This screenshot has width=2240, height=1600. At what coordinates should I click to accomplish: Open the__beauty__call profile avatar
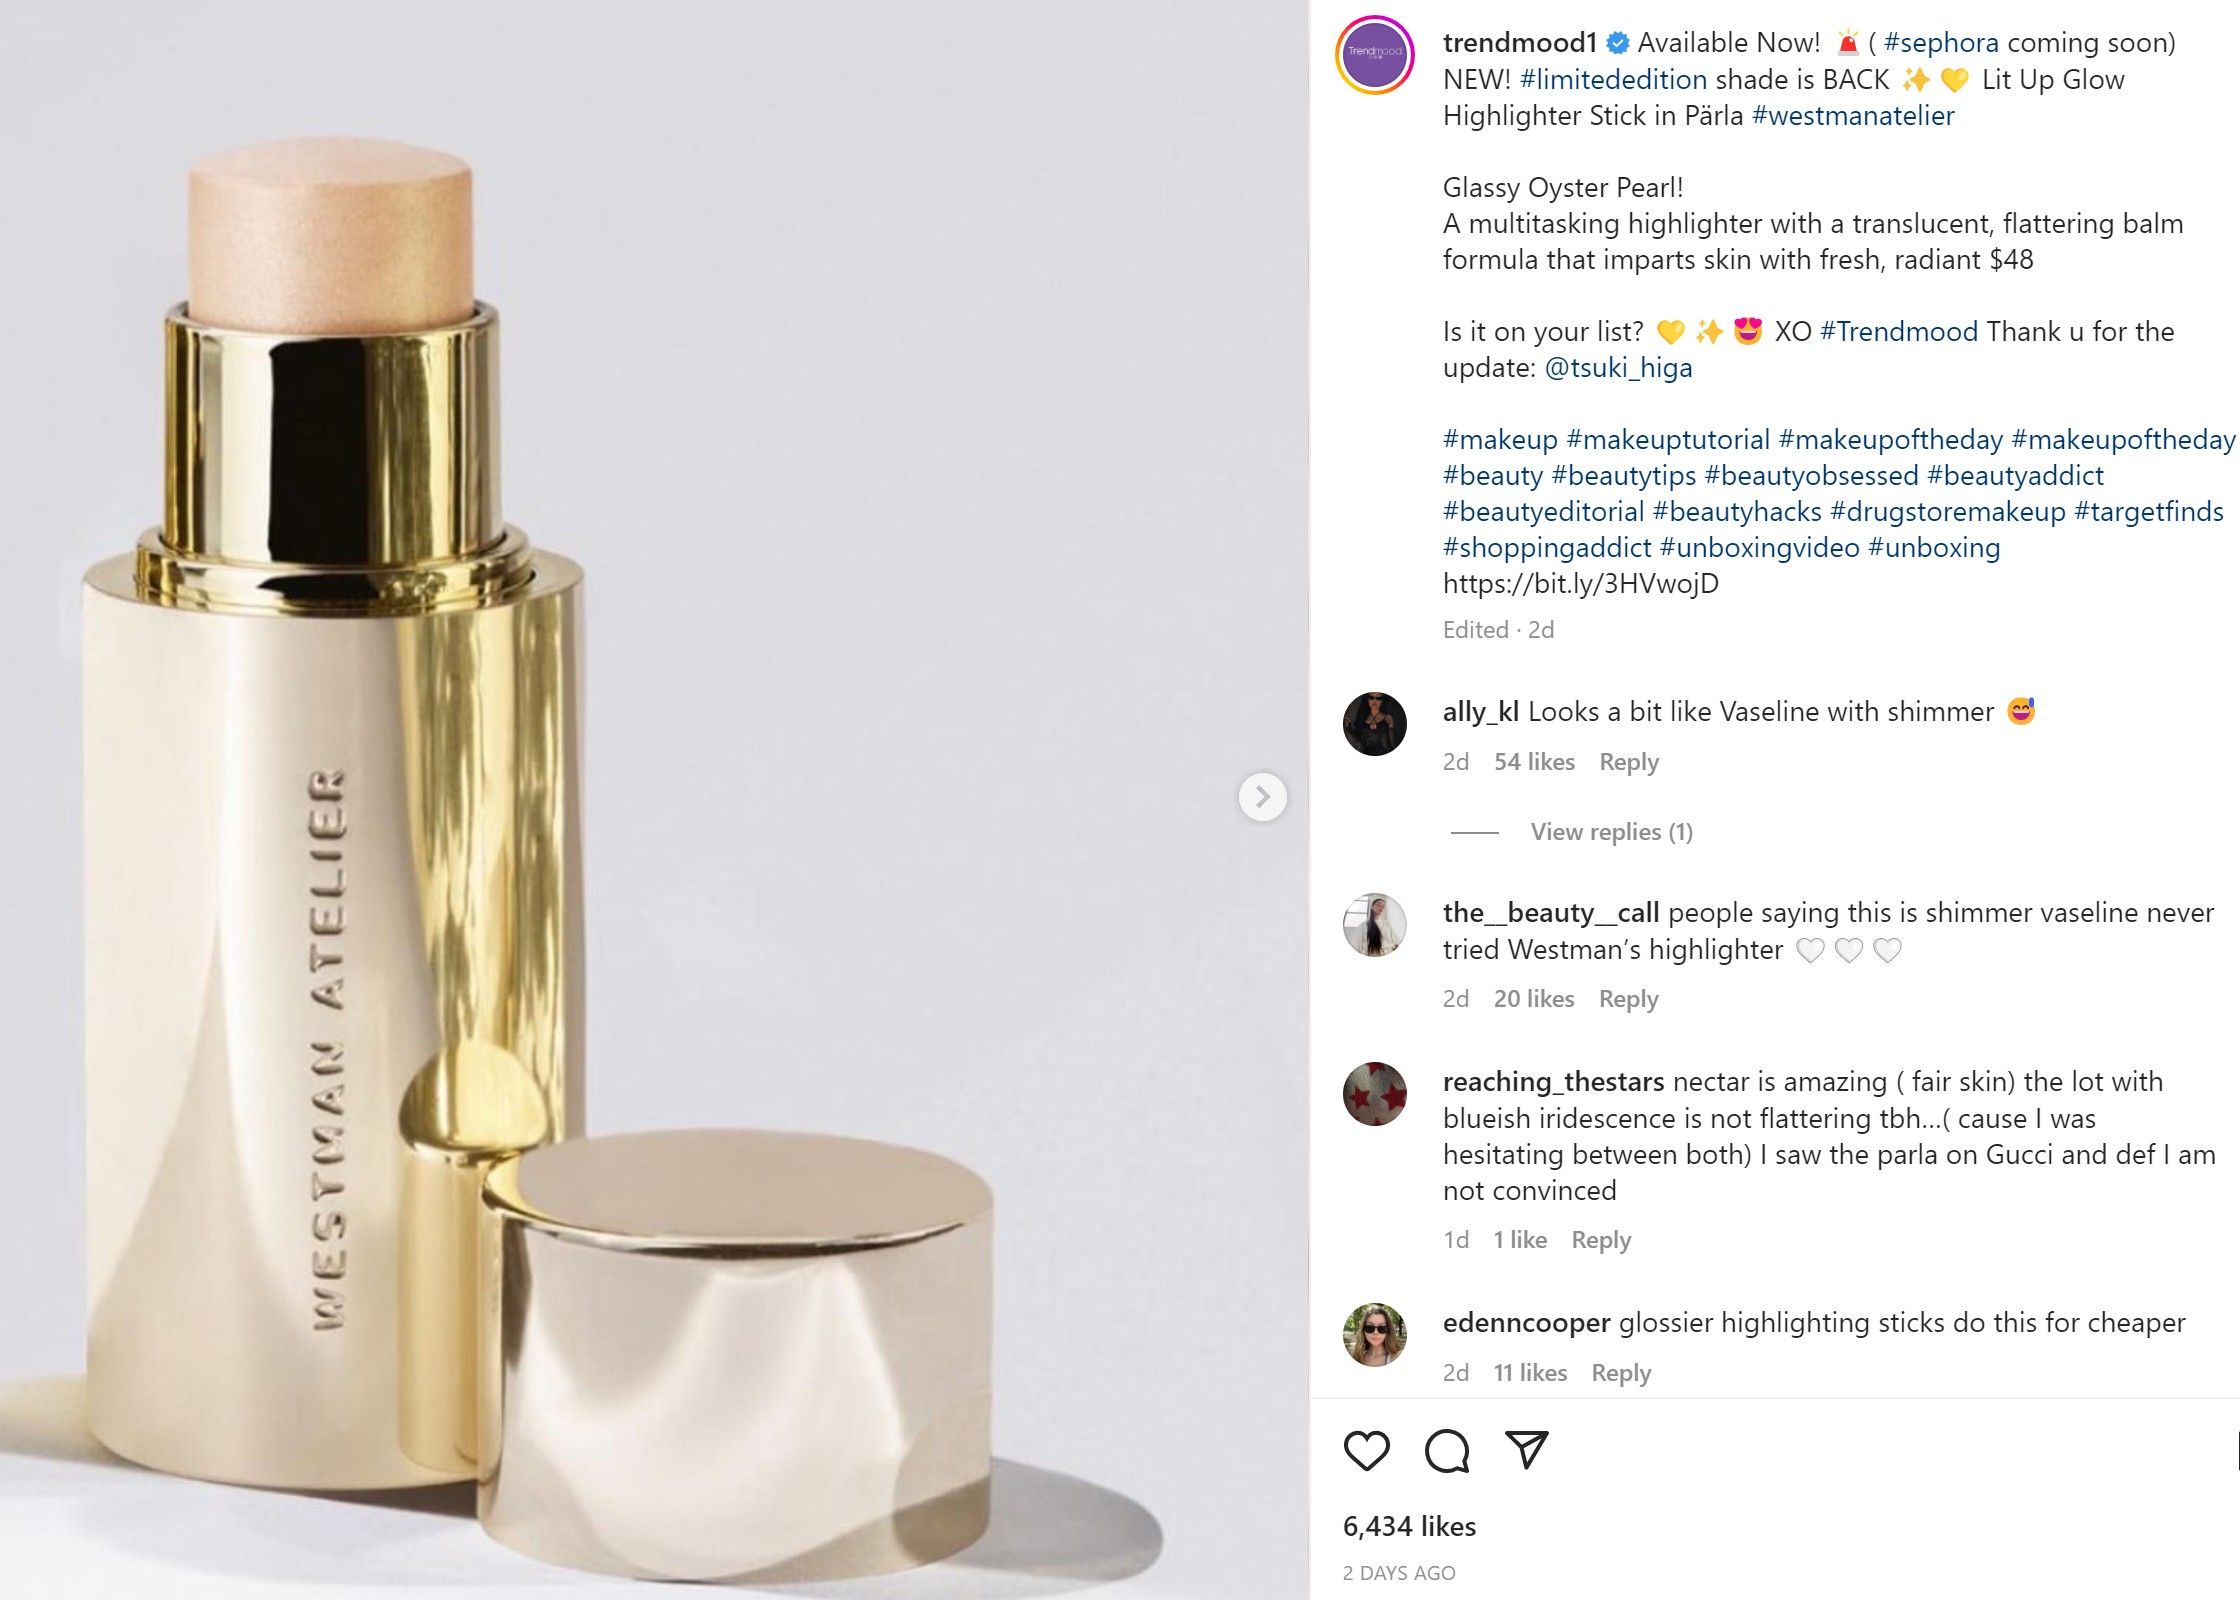[1375, 924]
